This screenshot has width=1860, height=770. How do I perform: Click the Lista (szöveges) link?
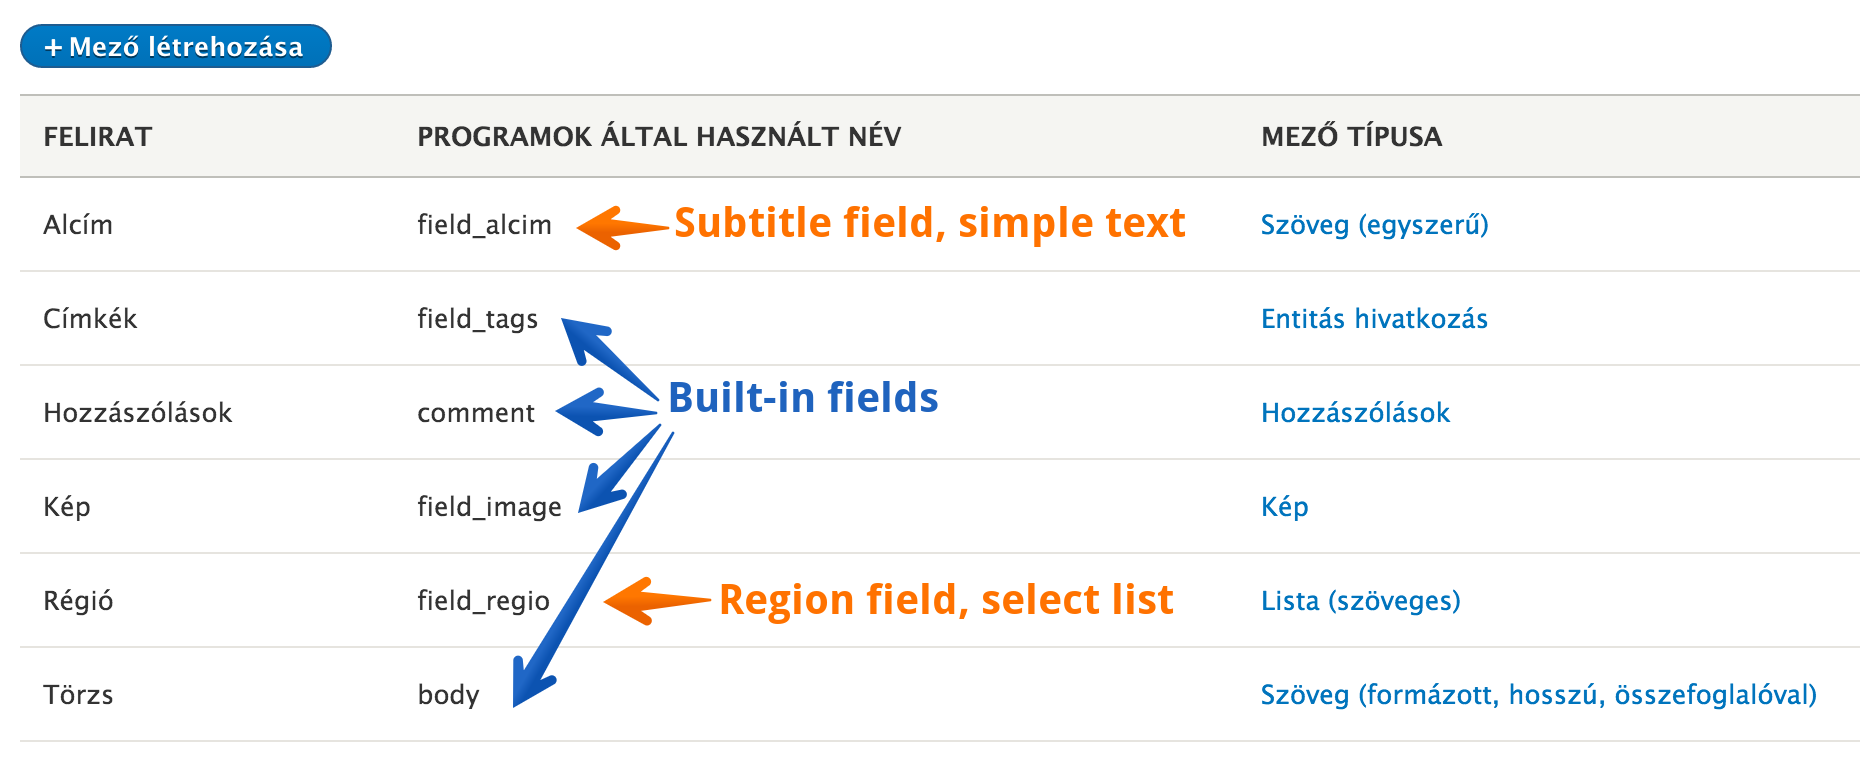pos(1360,601)
